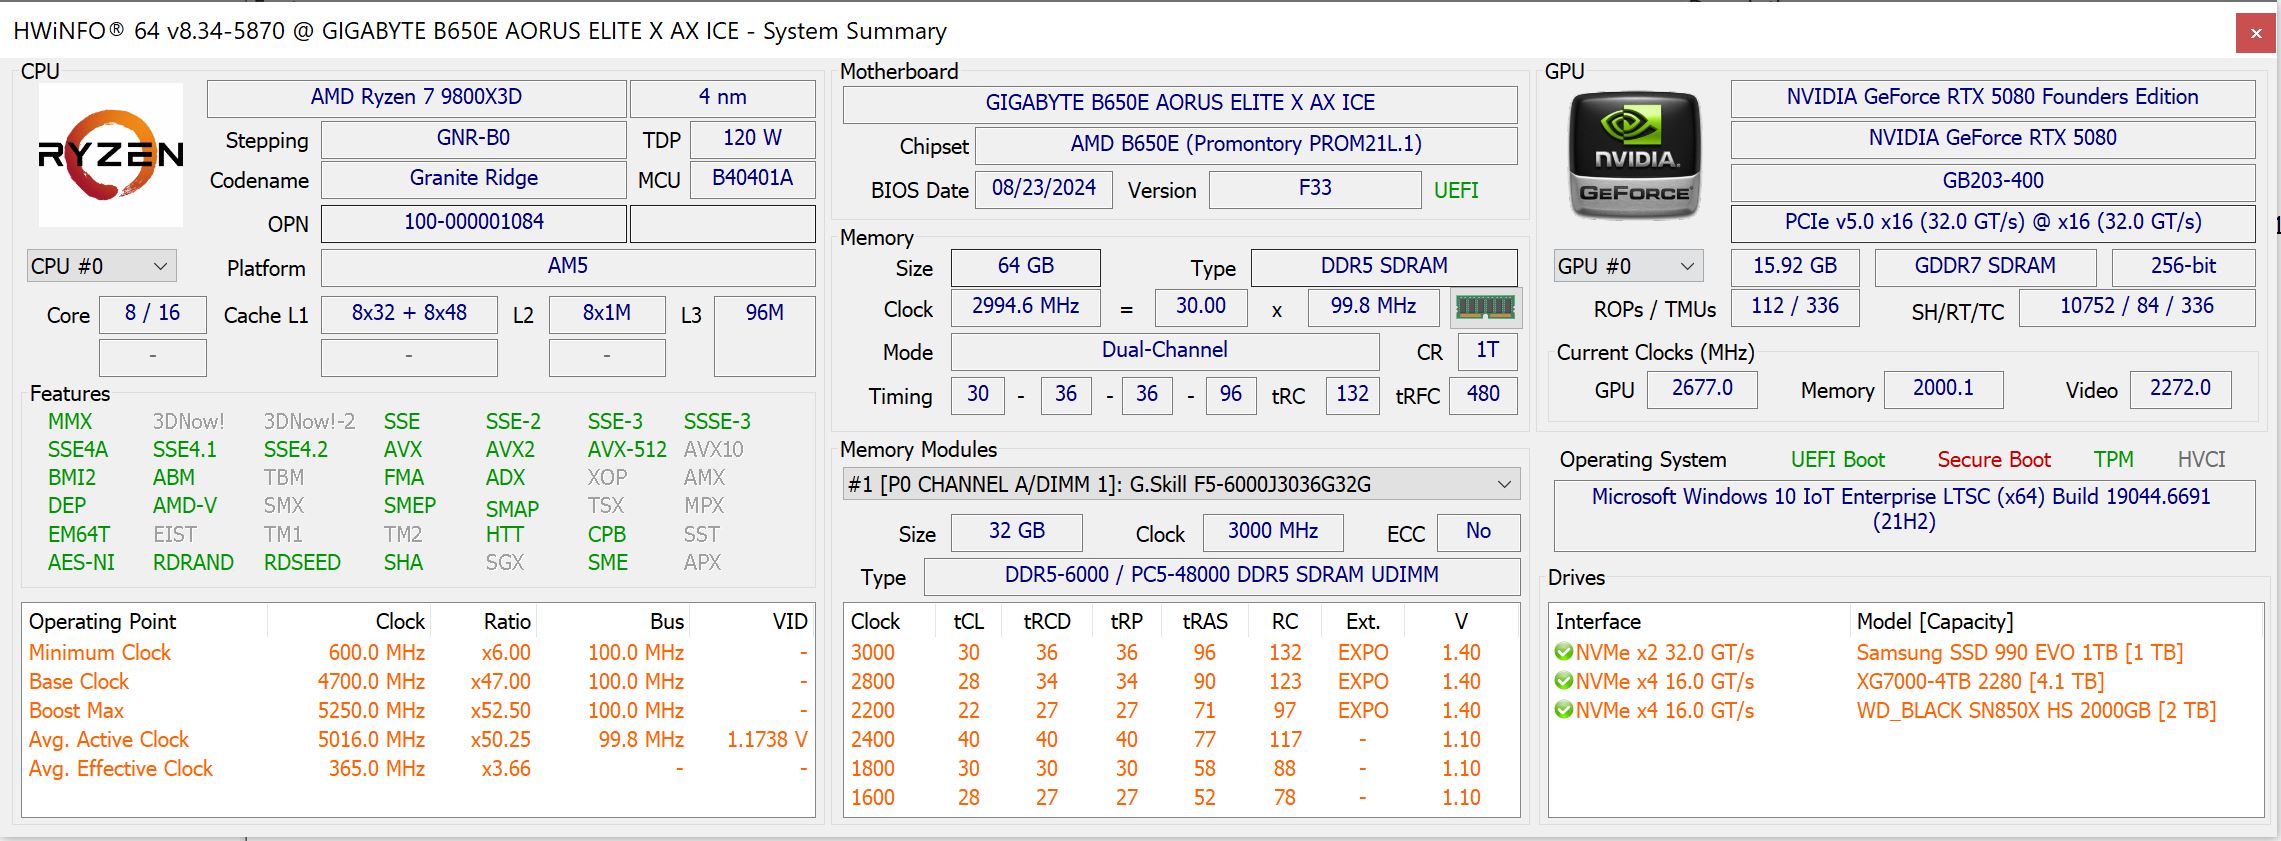Open the GPU #0 selector dropdown

pos(1627,266)
